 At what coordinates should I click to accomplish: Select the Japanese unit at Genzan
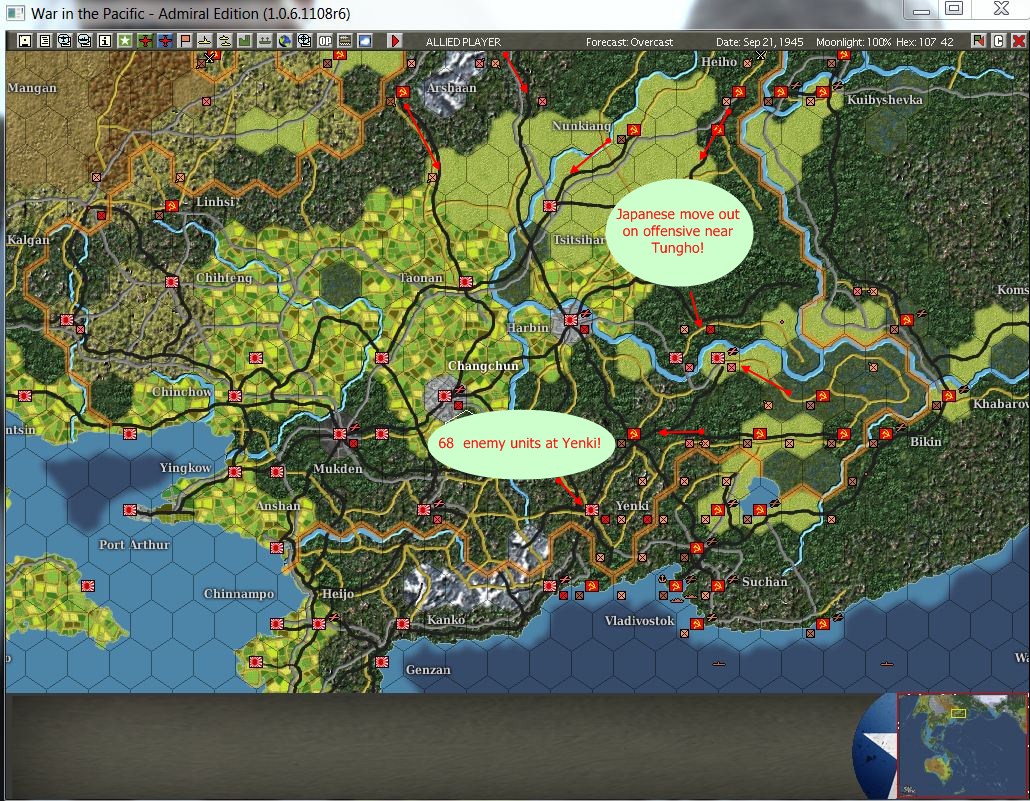(x=382, y=662)
